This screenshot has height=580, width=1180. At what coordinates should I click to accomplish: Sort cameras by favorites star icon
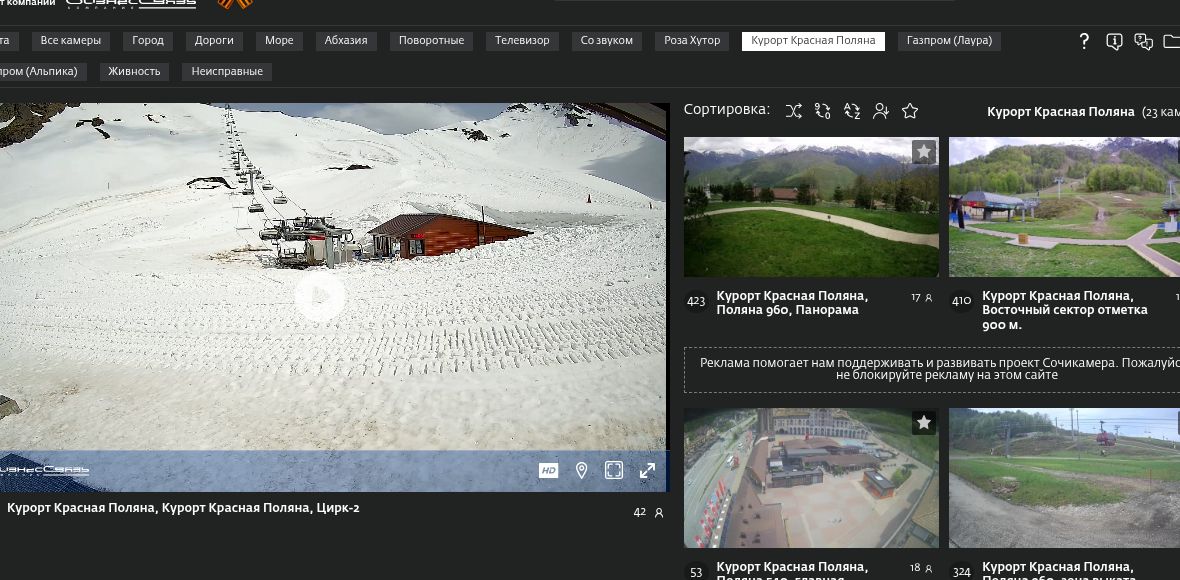click(910, 111)
